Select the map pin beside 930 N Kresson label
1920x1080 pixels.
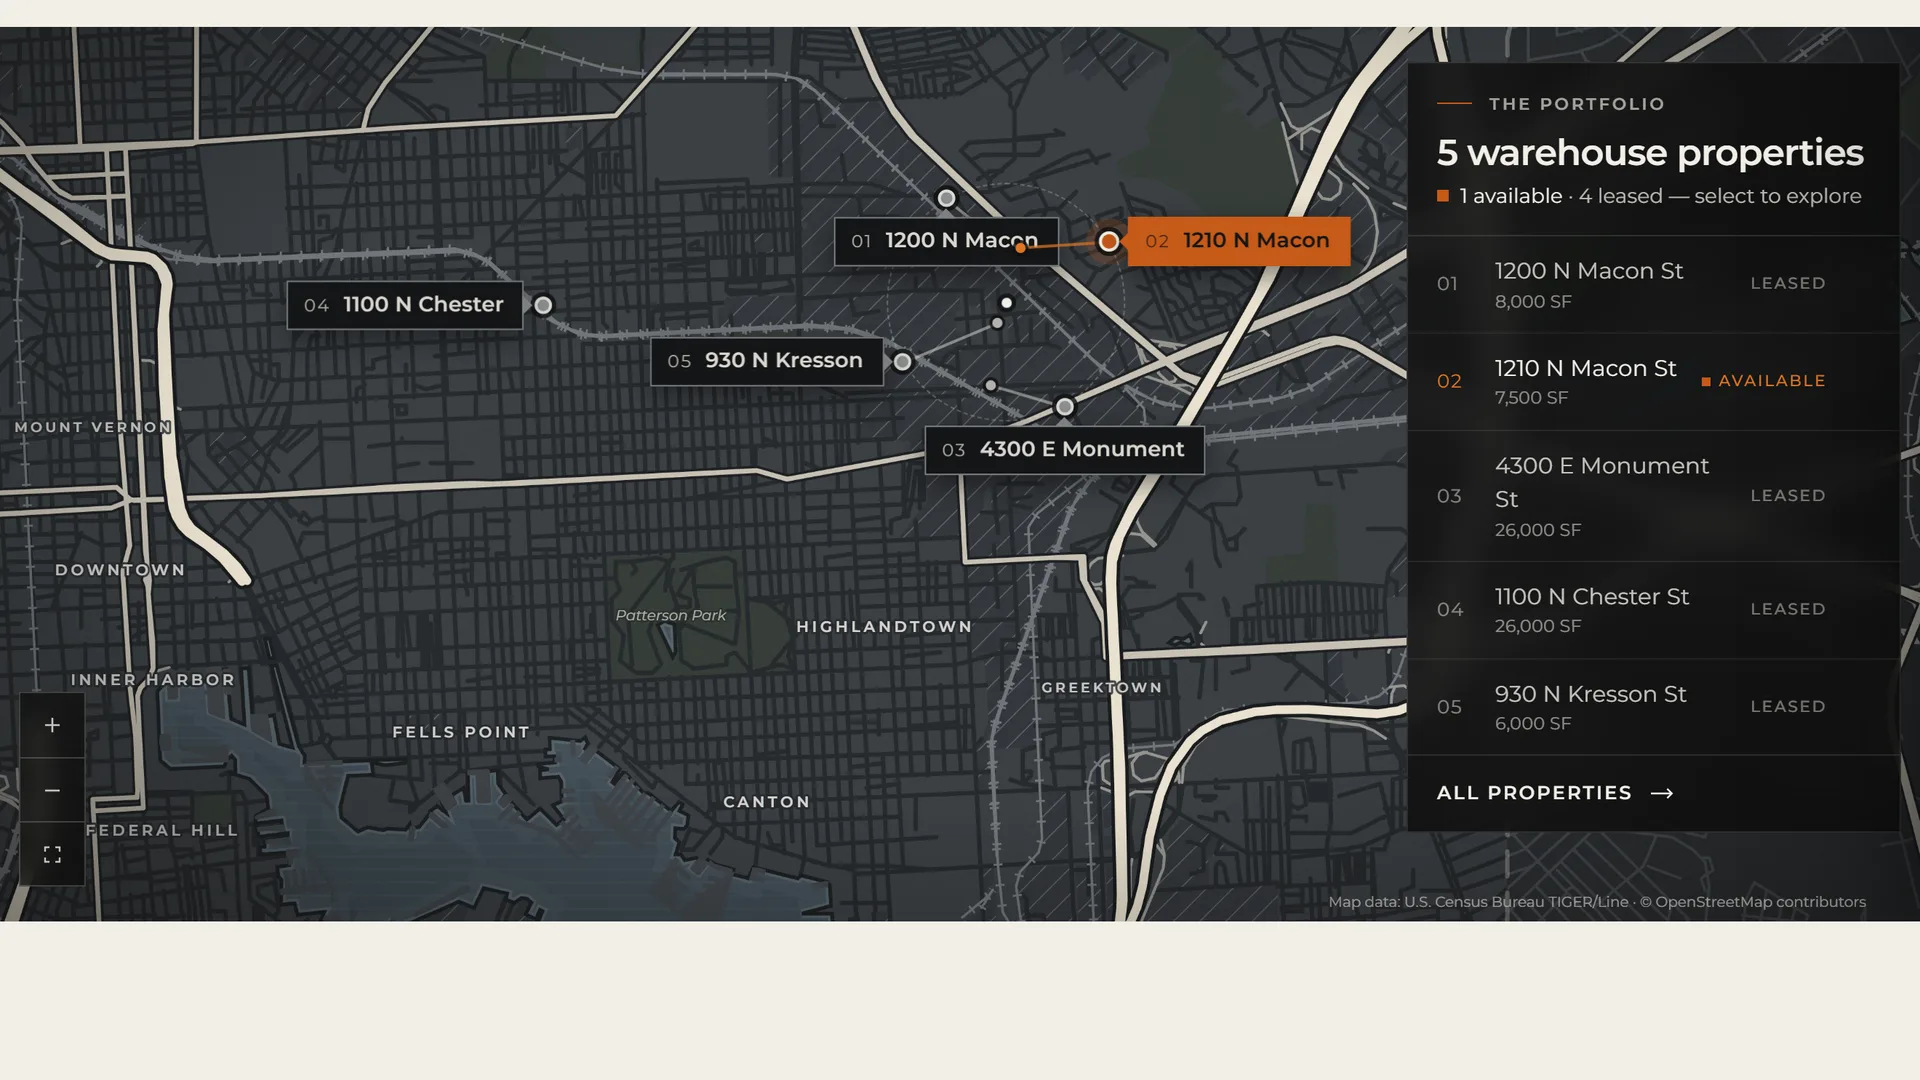pyautogui.click(x=902, y=361)
